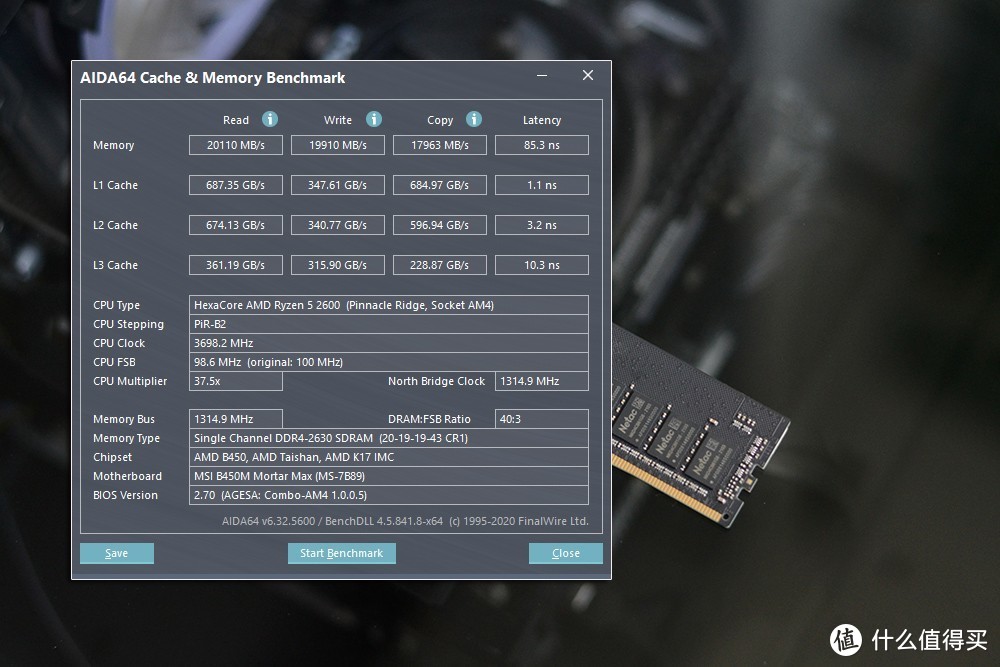Click the Motherboard label
Screen dimensions: 1000x667
128,476
